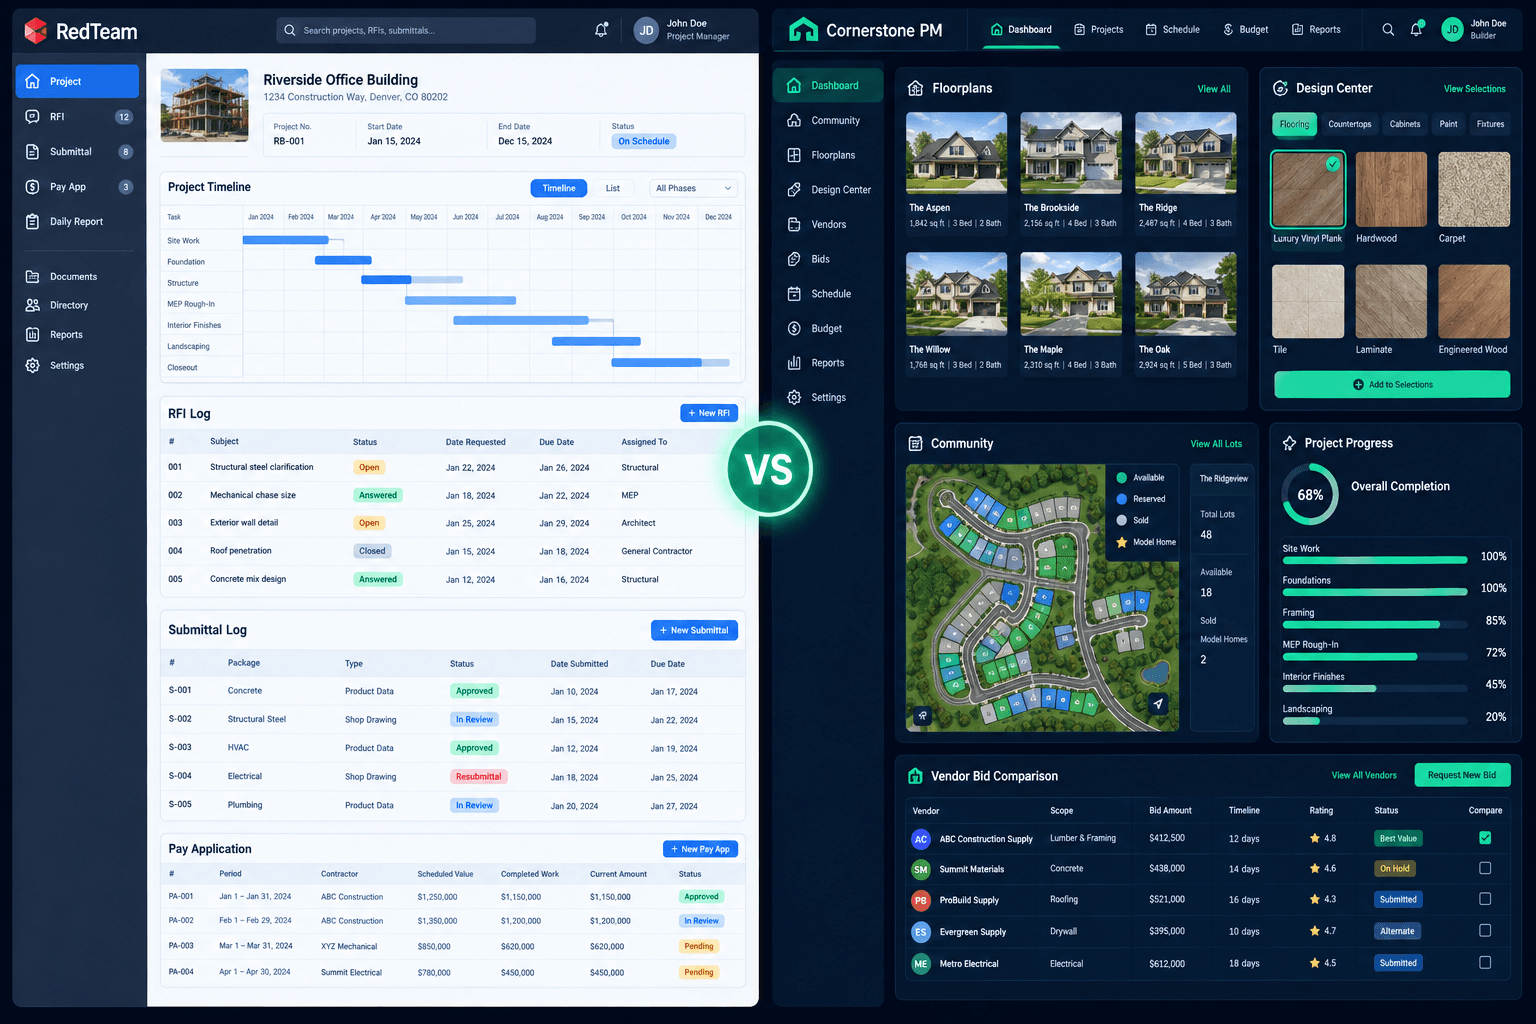
Task: Switch to the Cabinets tab
Action: [1405, 124]
